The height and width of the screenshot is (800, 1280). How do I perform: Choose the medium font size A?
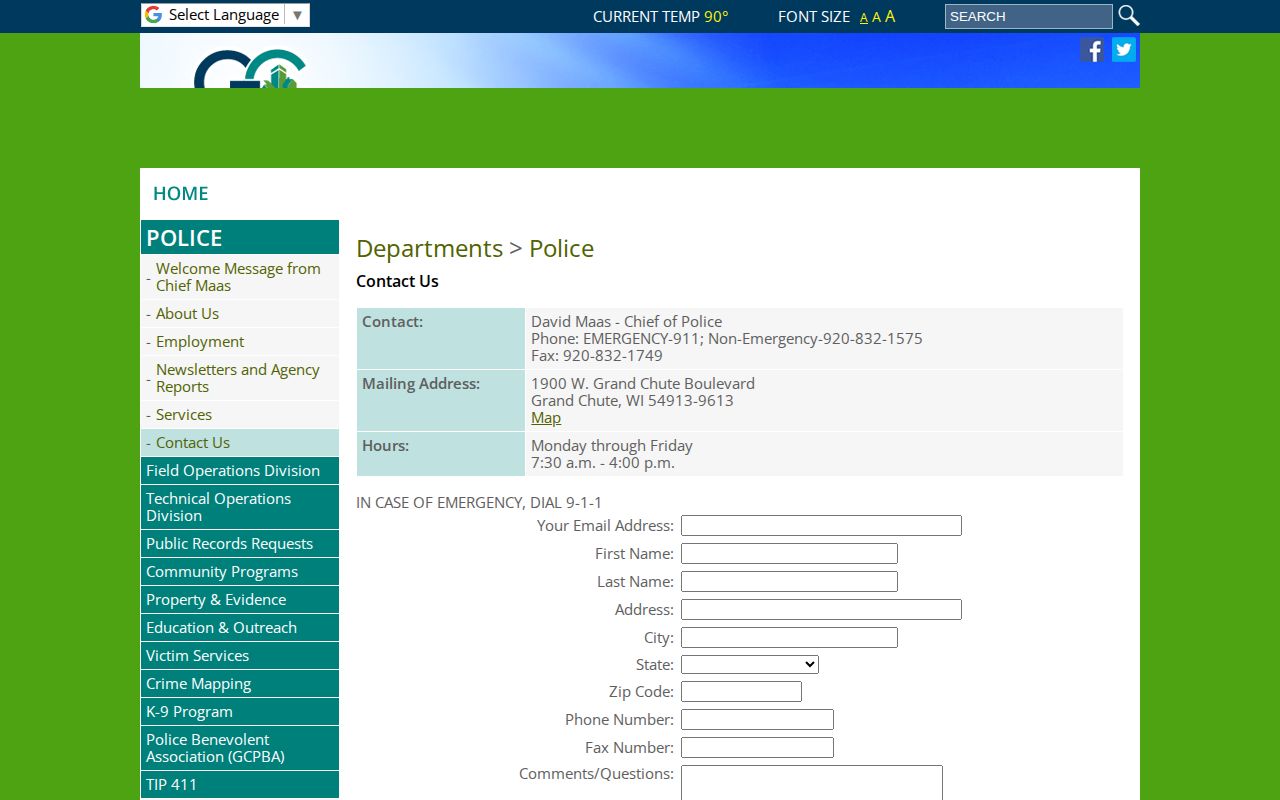[x=877, y=17]
